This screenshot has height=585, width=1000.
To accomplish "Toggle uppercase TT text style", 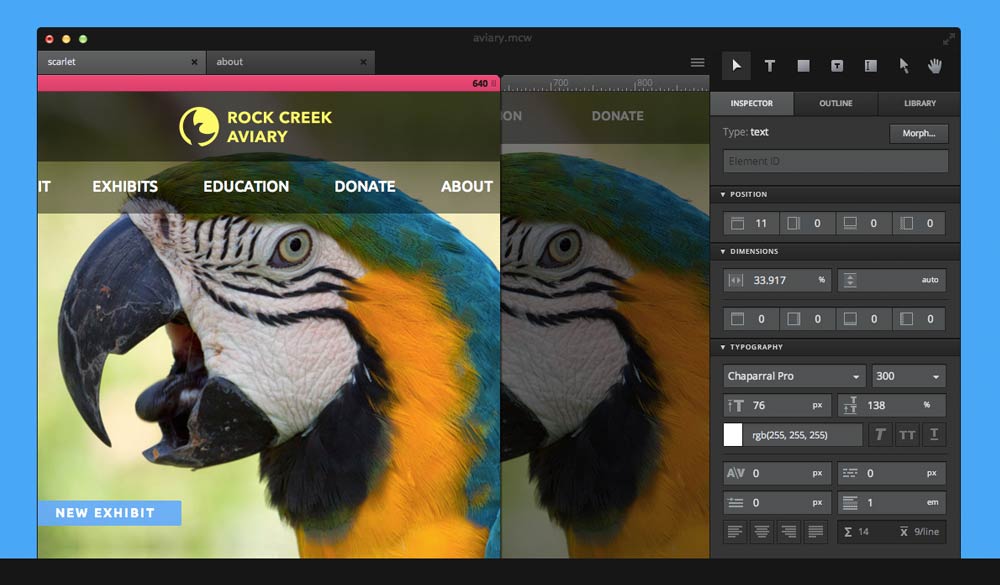I will [x=907, y=435].
